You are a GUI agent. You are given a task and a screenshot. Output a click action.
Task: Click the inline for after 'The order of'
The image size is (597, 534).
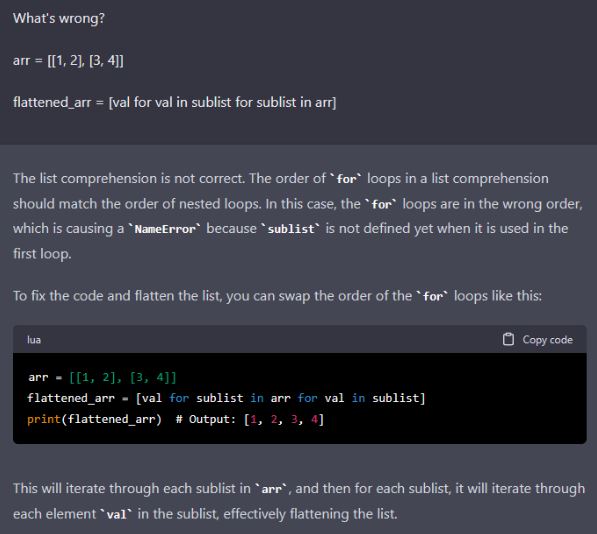(346, 179)
